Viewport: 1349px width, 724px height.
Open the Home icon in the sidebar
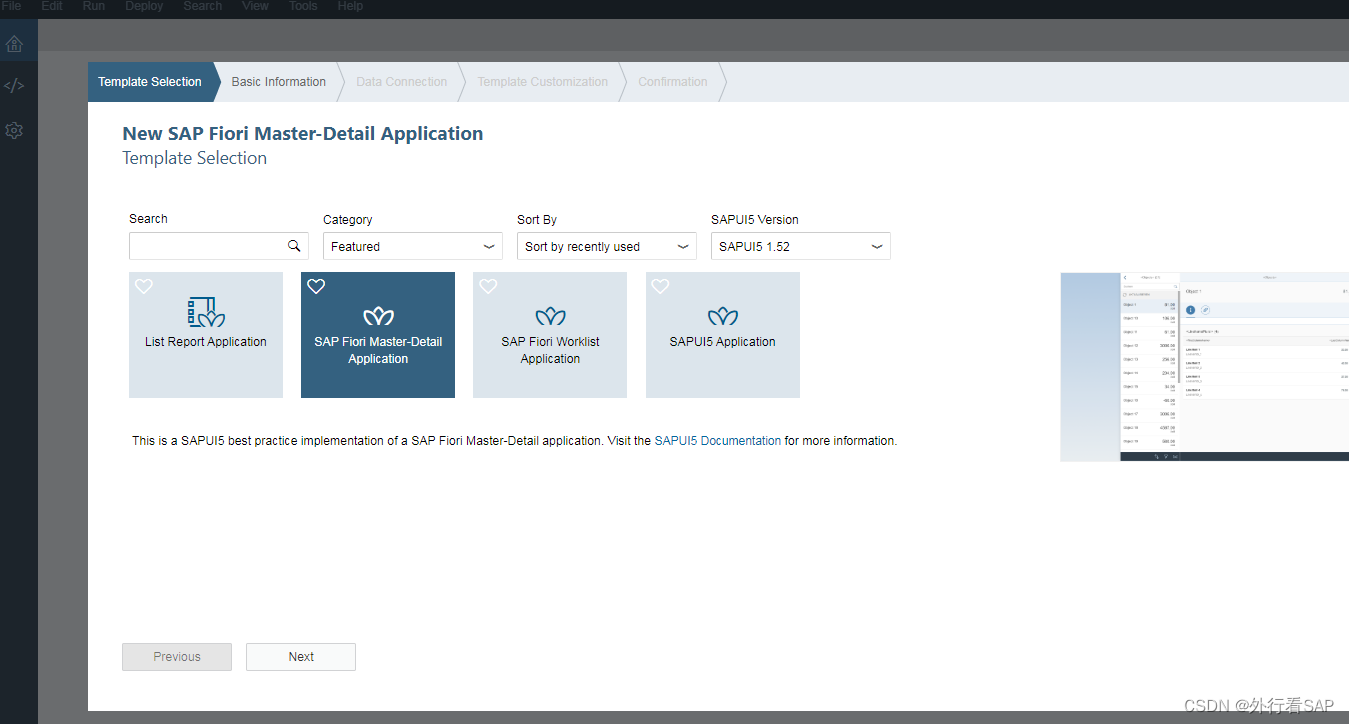click(x=14, y=44)
